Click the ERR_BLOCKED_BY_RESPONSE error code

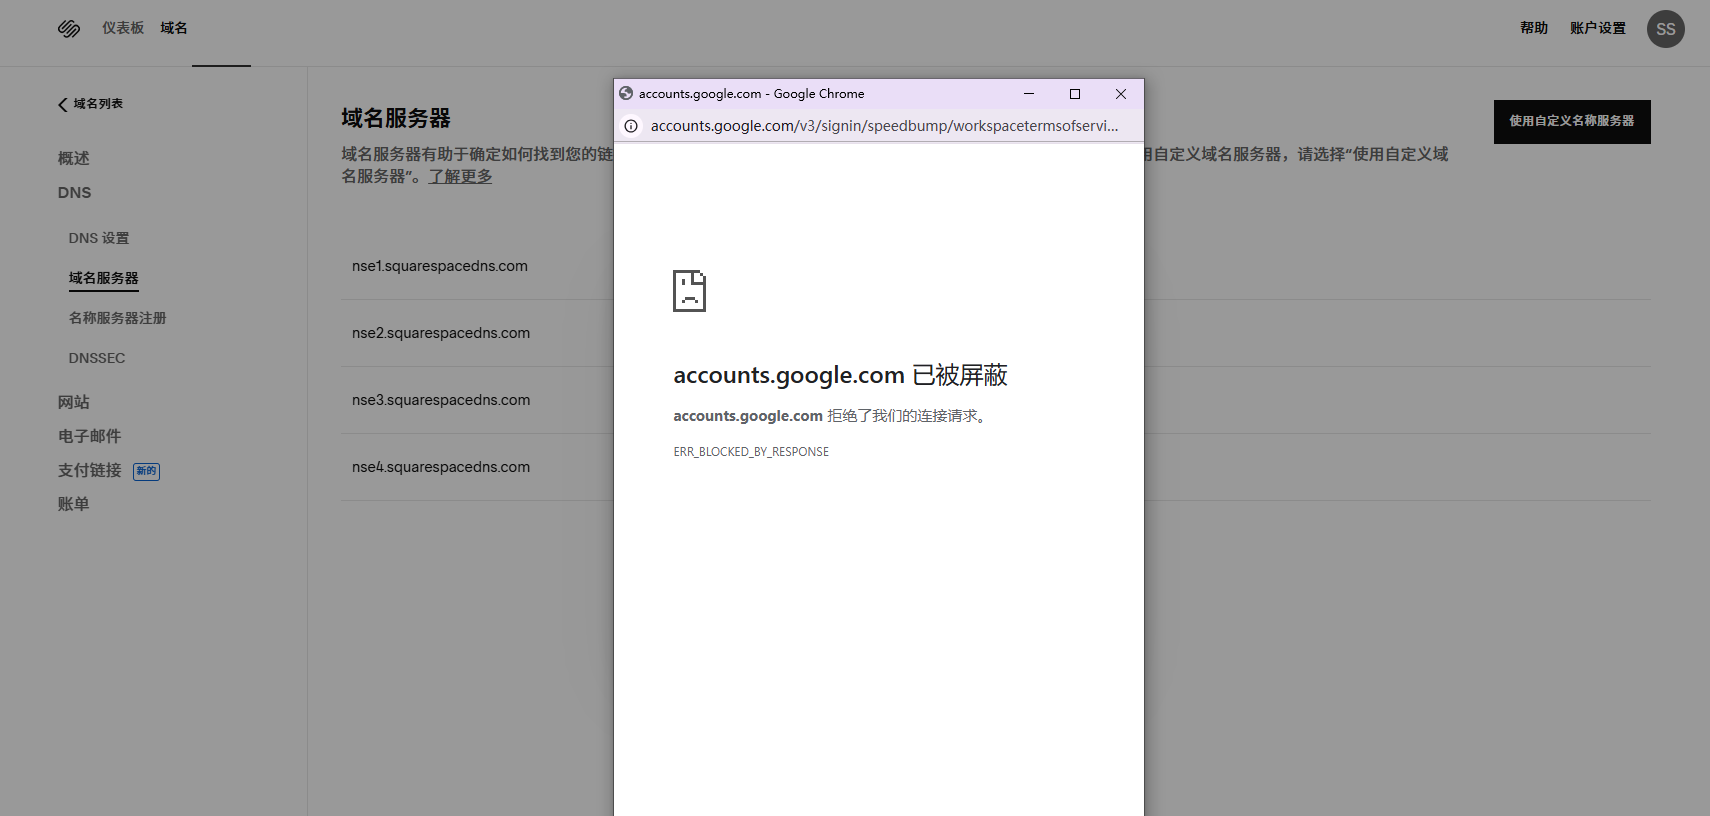(751, 452)
